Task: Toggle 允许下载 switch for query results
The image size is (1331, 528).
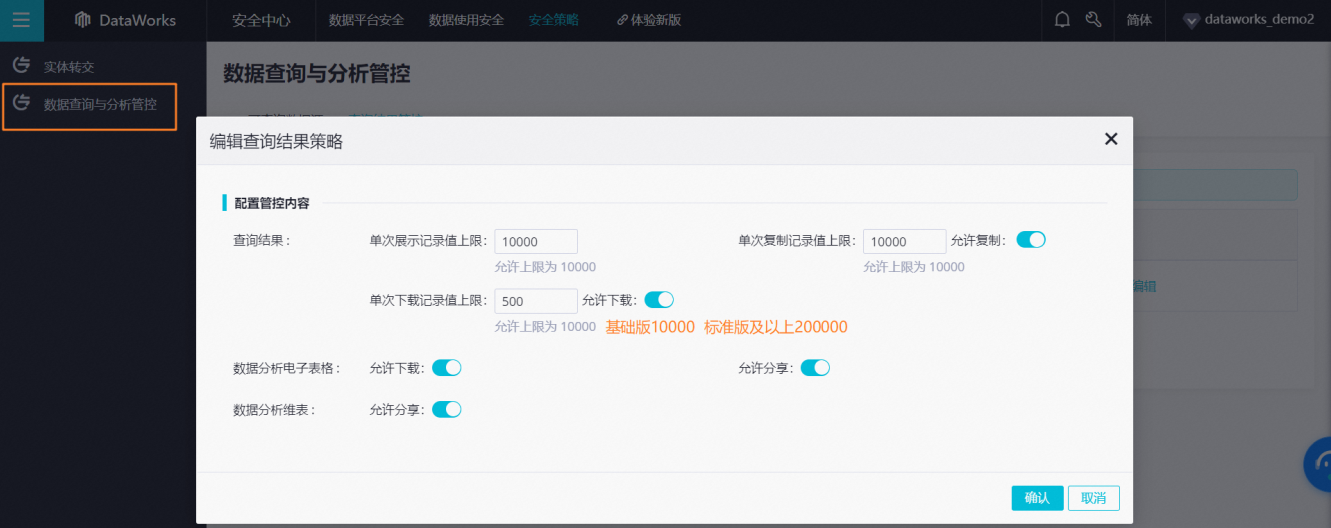Action: [659, 299]
